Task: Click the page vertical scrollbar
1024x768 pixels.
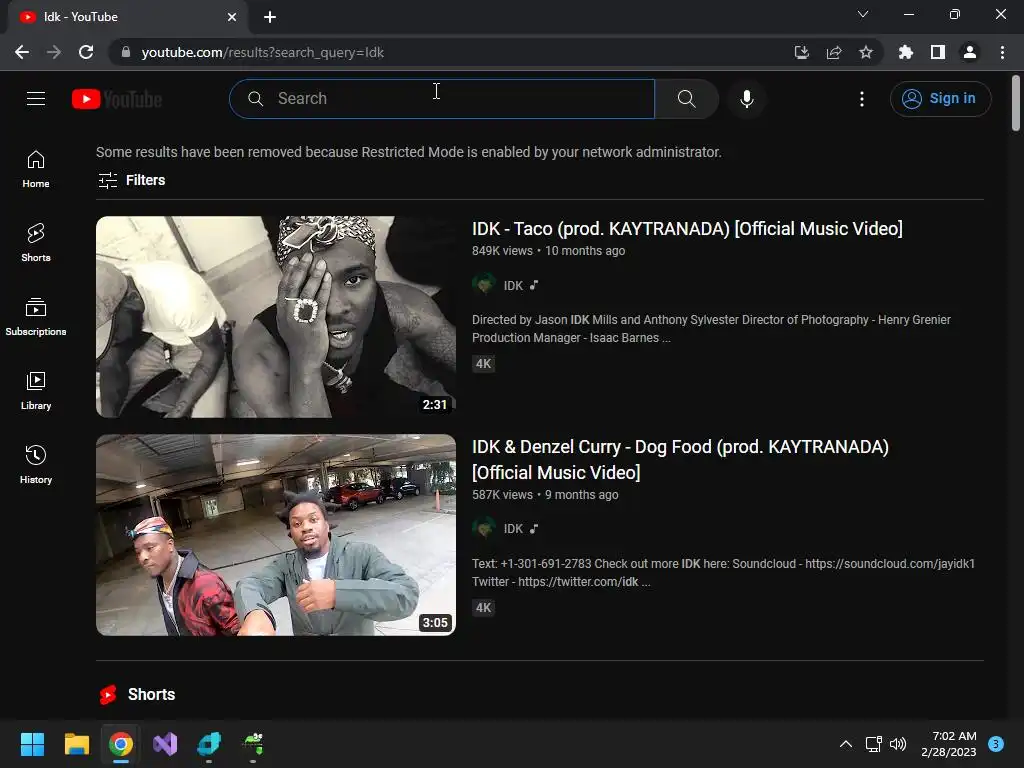Action: (x=1016, y=103)
